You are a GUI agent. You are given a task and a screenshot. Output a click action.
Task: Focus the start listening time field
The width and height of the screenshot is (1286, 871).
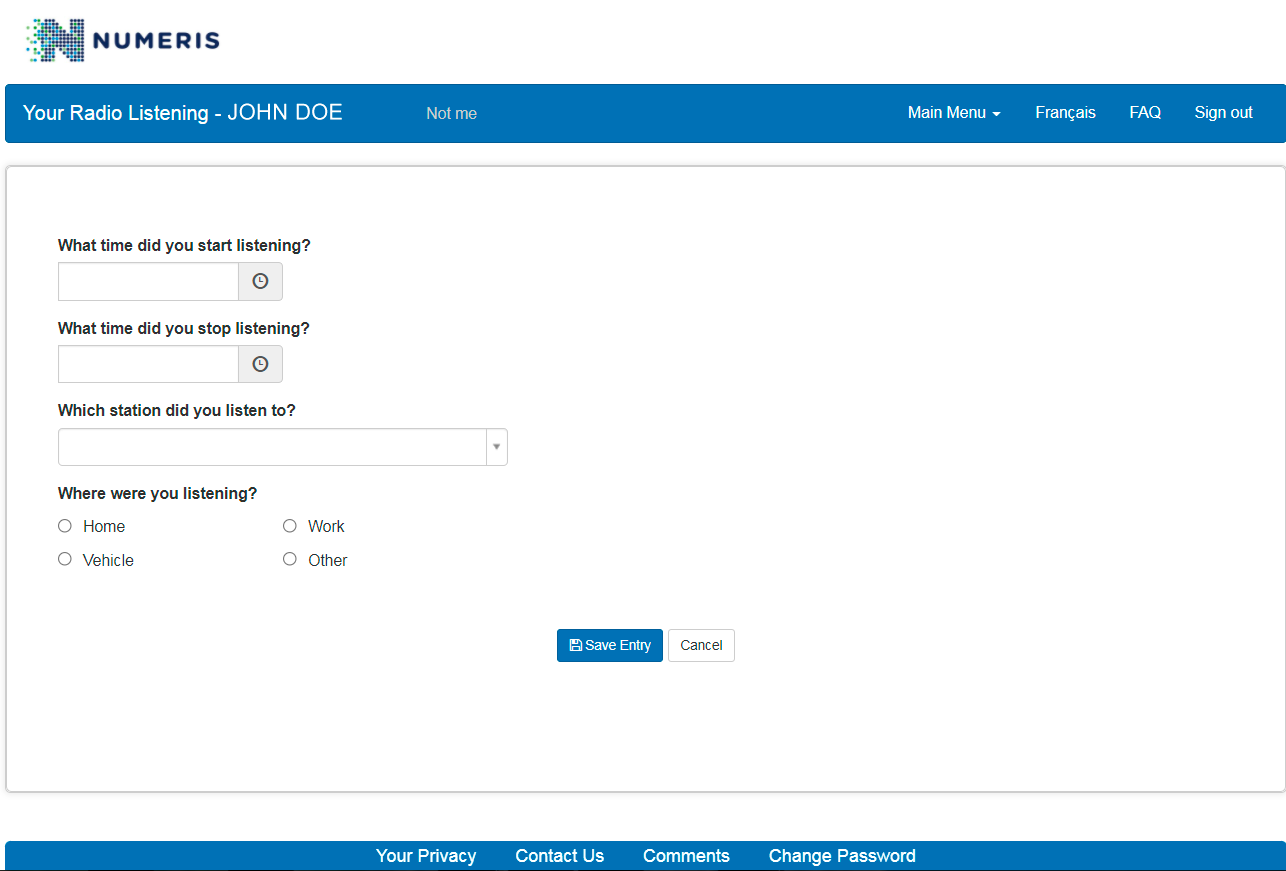148,282
